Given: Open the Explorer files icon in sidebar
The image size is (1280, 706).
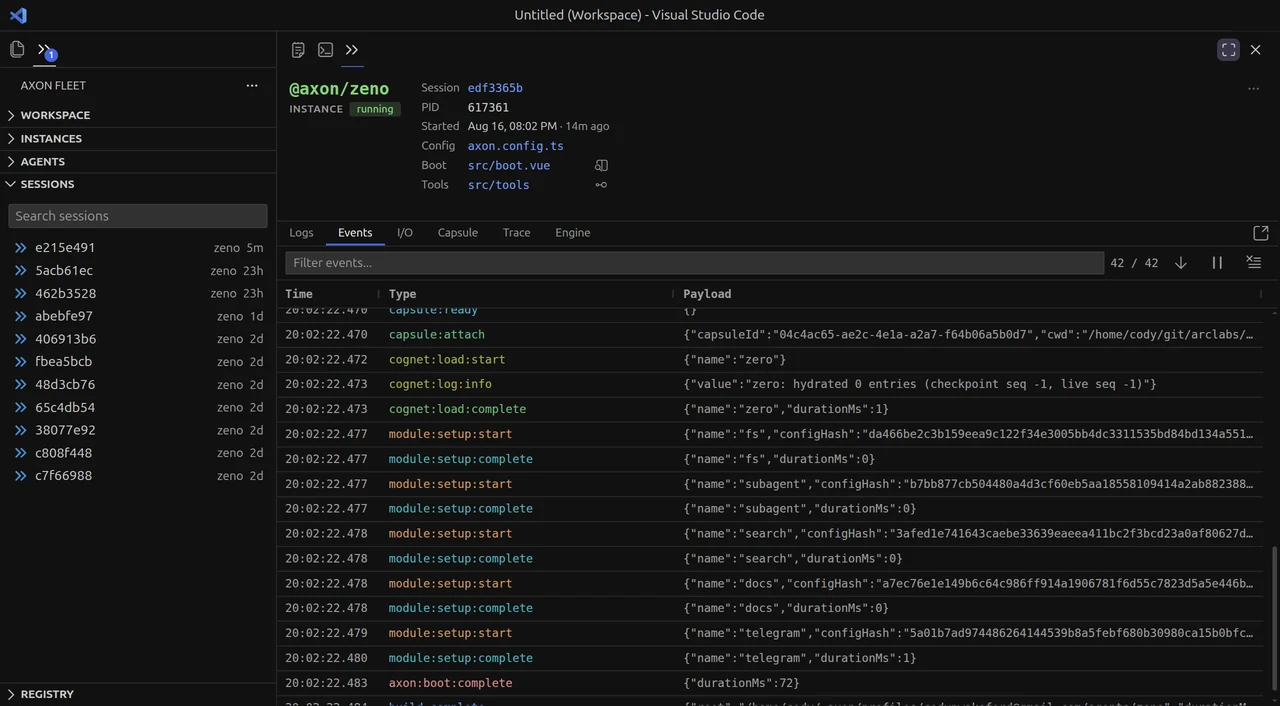Looking at the screenshot, I should point(17,49).
